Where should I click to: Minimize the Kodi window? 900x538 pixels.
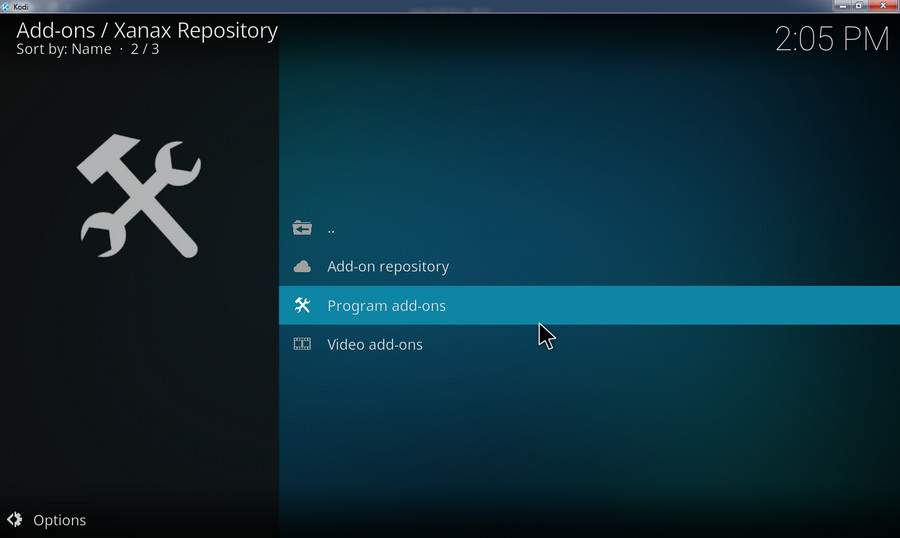coord(842,6)
